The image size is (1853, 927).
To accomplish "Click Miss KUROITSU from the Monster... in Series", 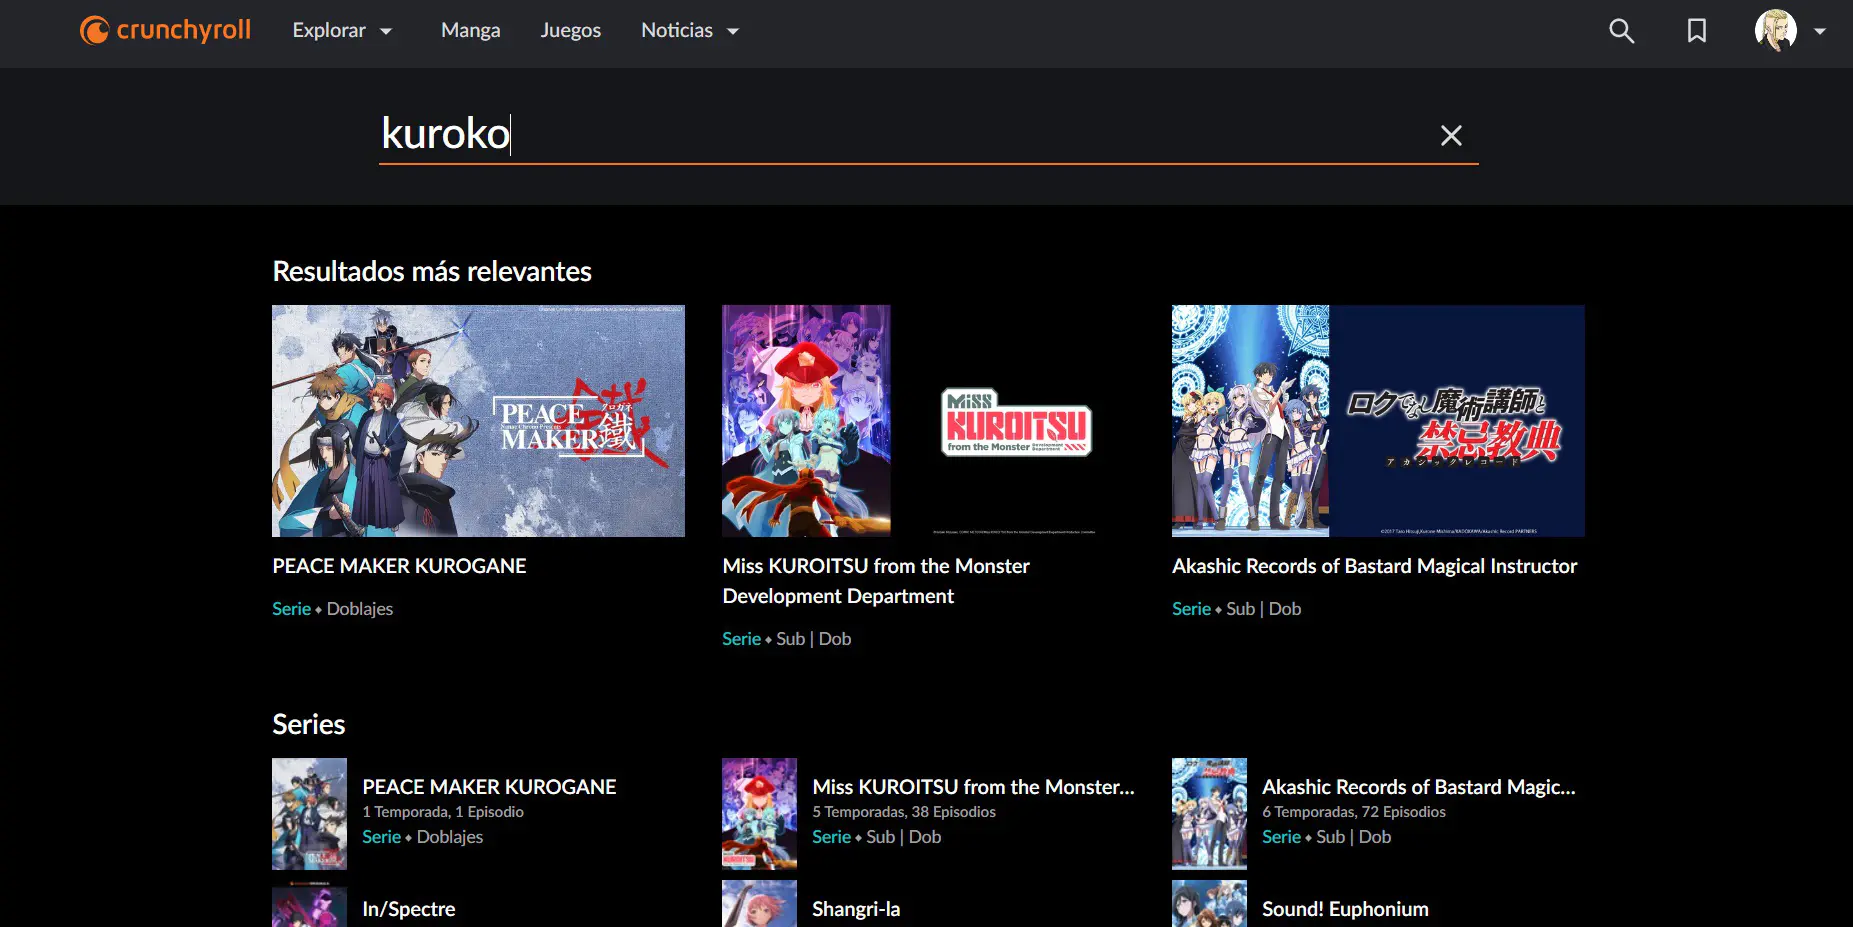I will (x=973, y=787).
